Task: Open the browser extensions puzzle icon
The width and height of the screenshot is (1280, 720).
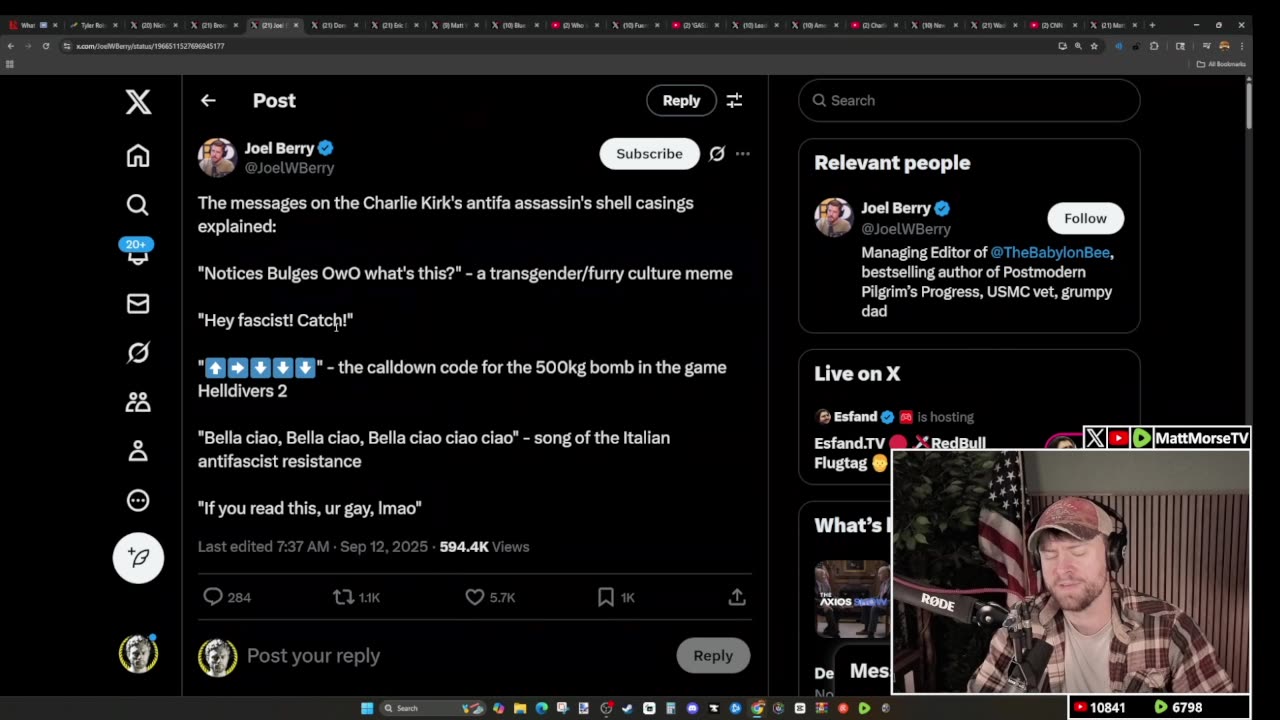Action: (x=1154, y=46)
